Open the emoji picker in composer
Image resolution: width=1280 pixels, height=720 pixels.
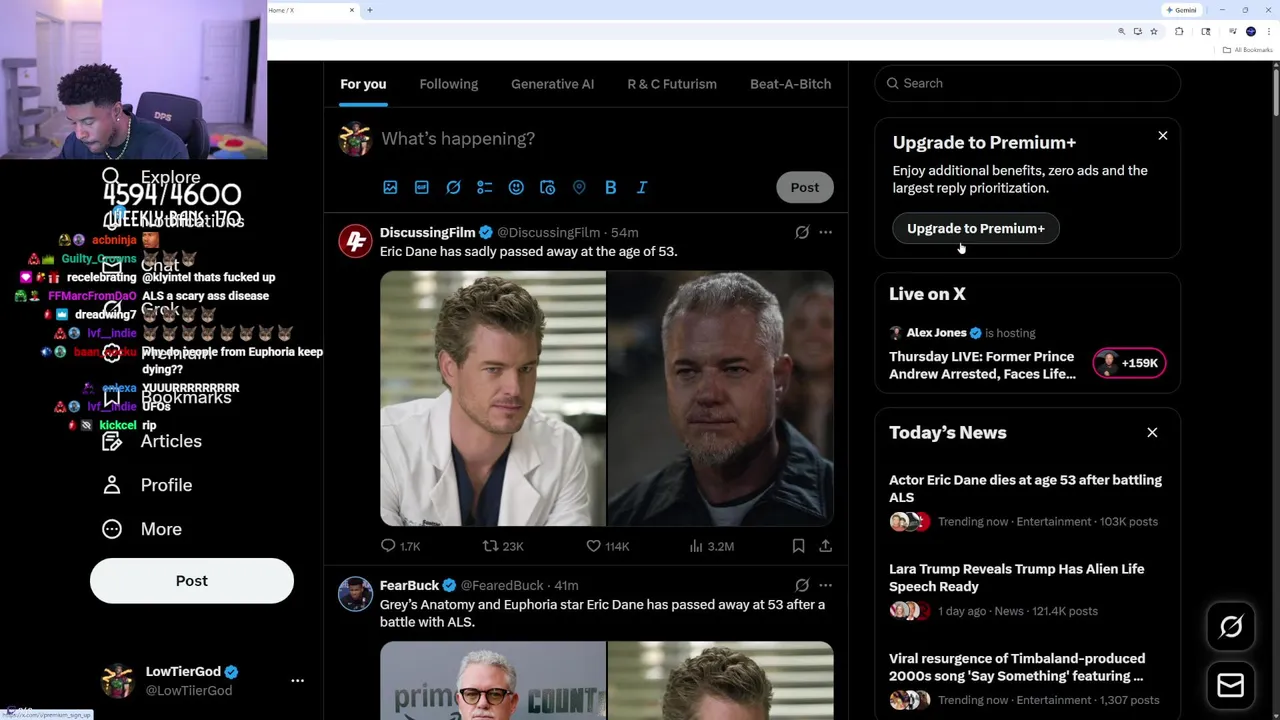point(516,187)
